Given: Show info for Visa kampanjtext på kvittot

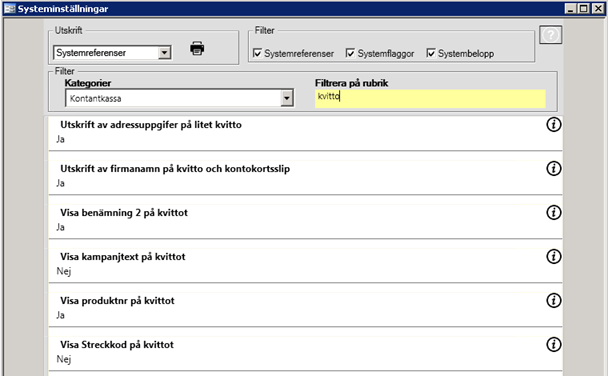Looking at the screenshot, I should (554, 256).
